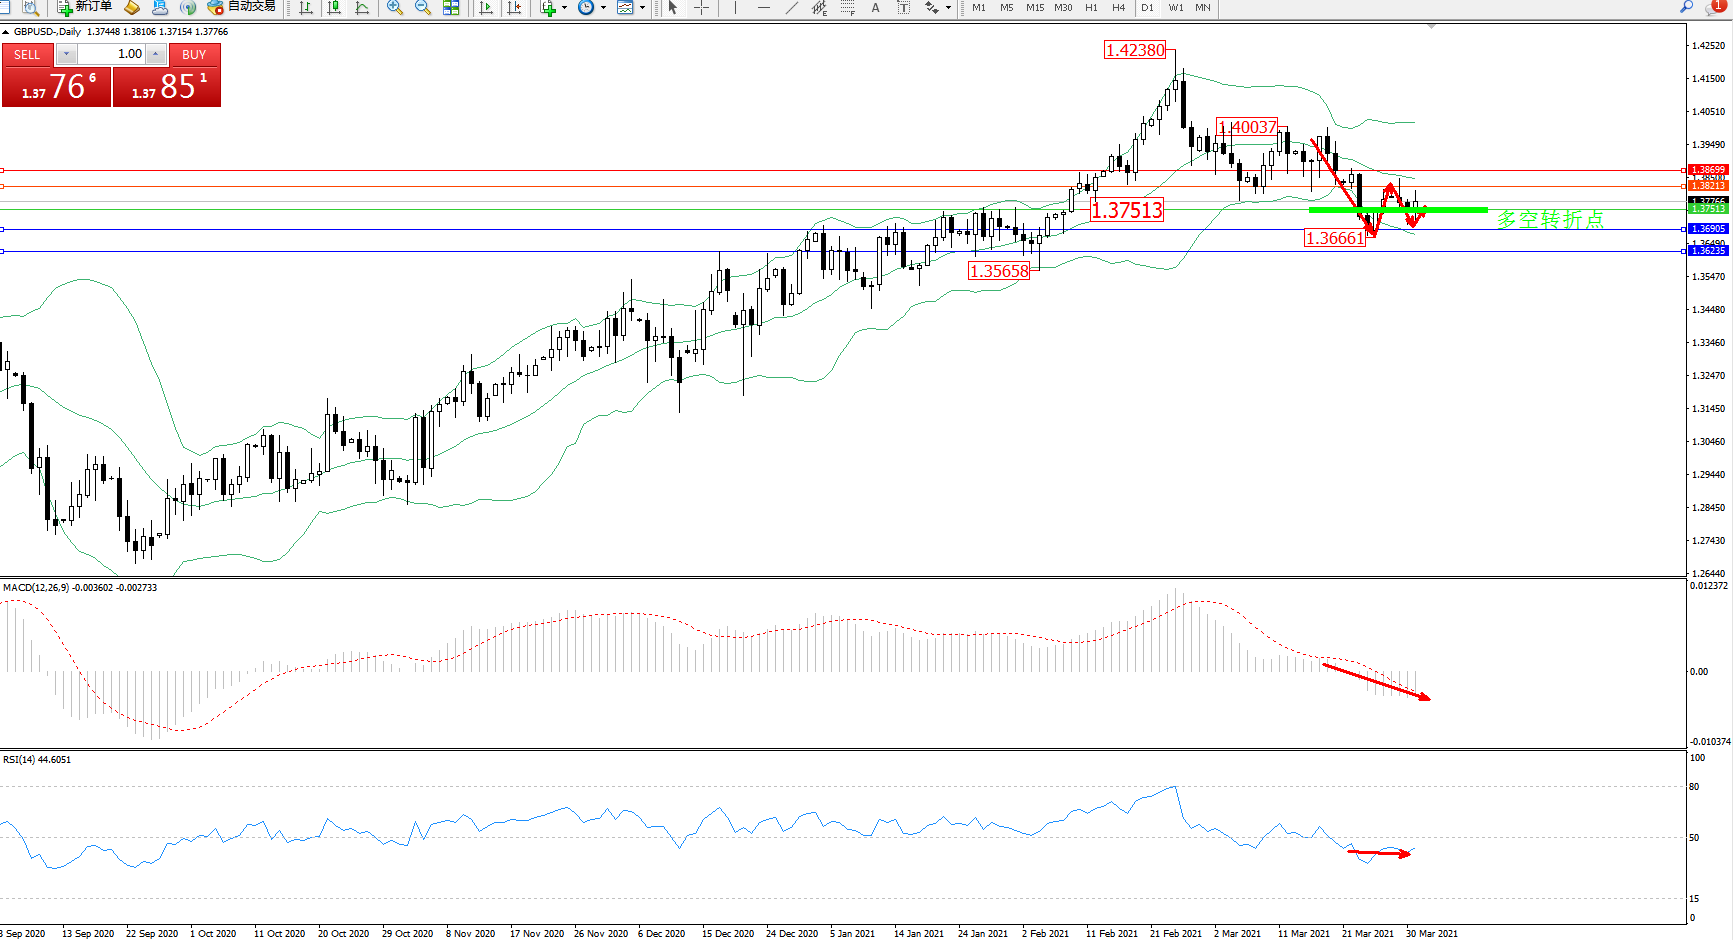Select the crosshair cursor tool
1733x940 pixels.
(x=702, y=7)
